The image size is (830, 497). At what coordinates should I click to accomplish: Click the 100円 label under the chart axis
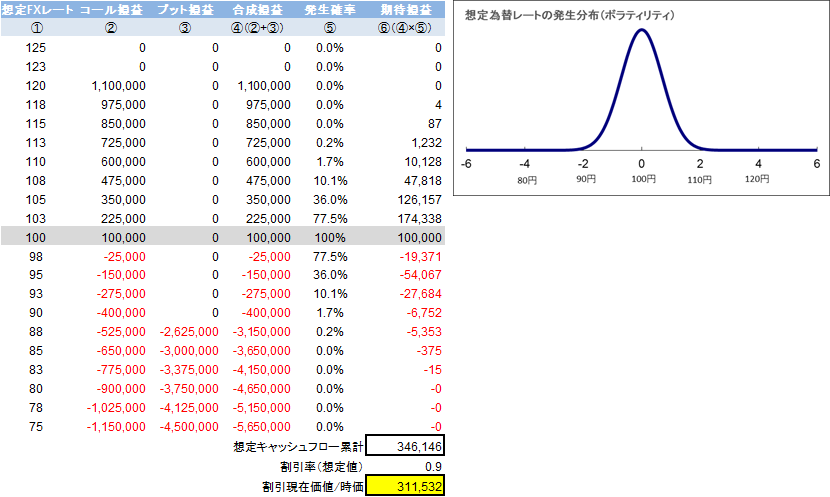click(x=642, y=180)
